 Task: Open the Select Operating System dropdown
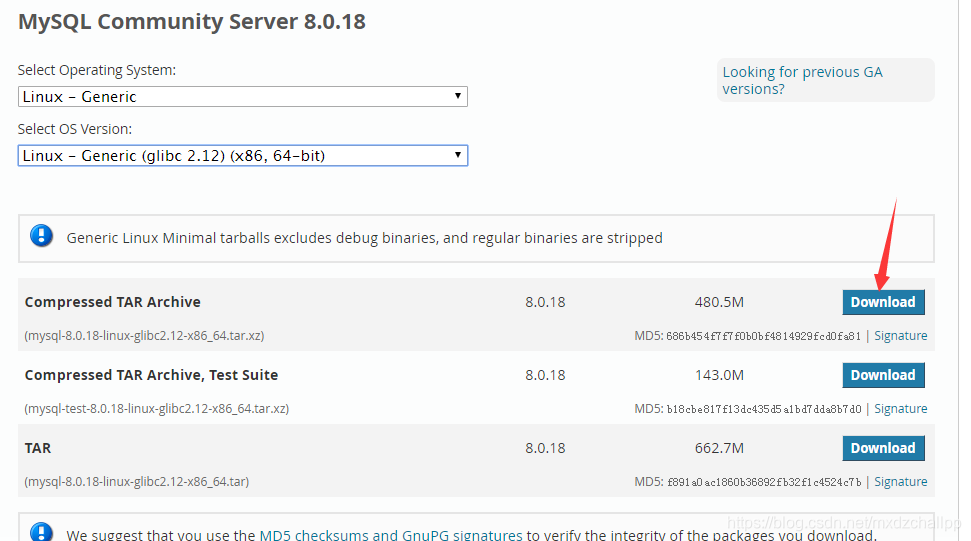[243, 97]
